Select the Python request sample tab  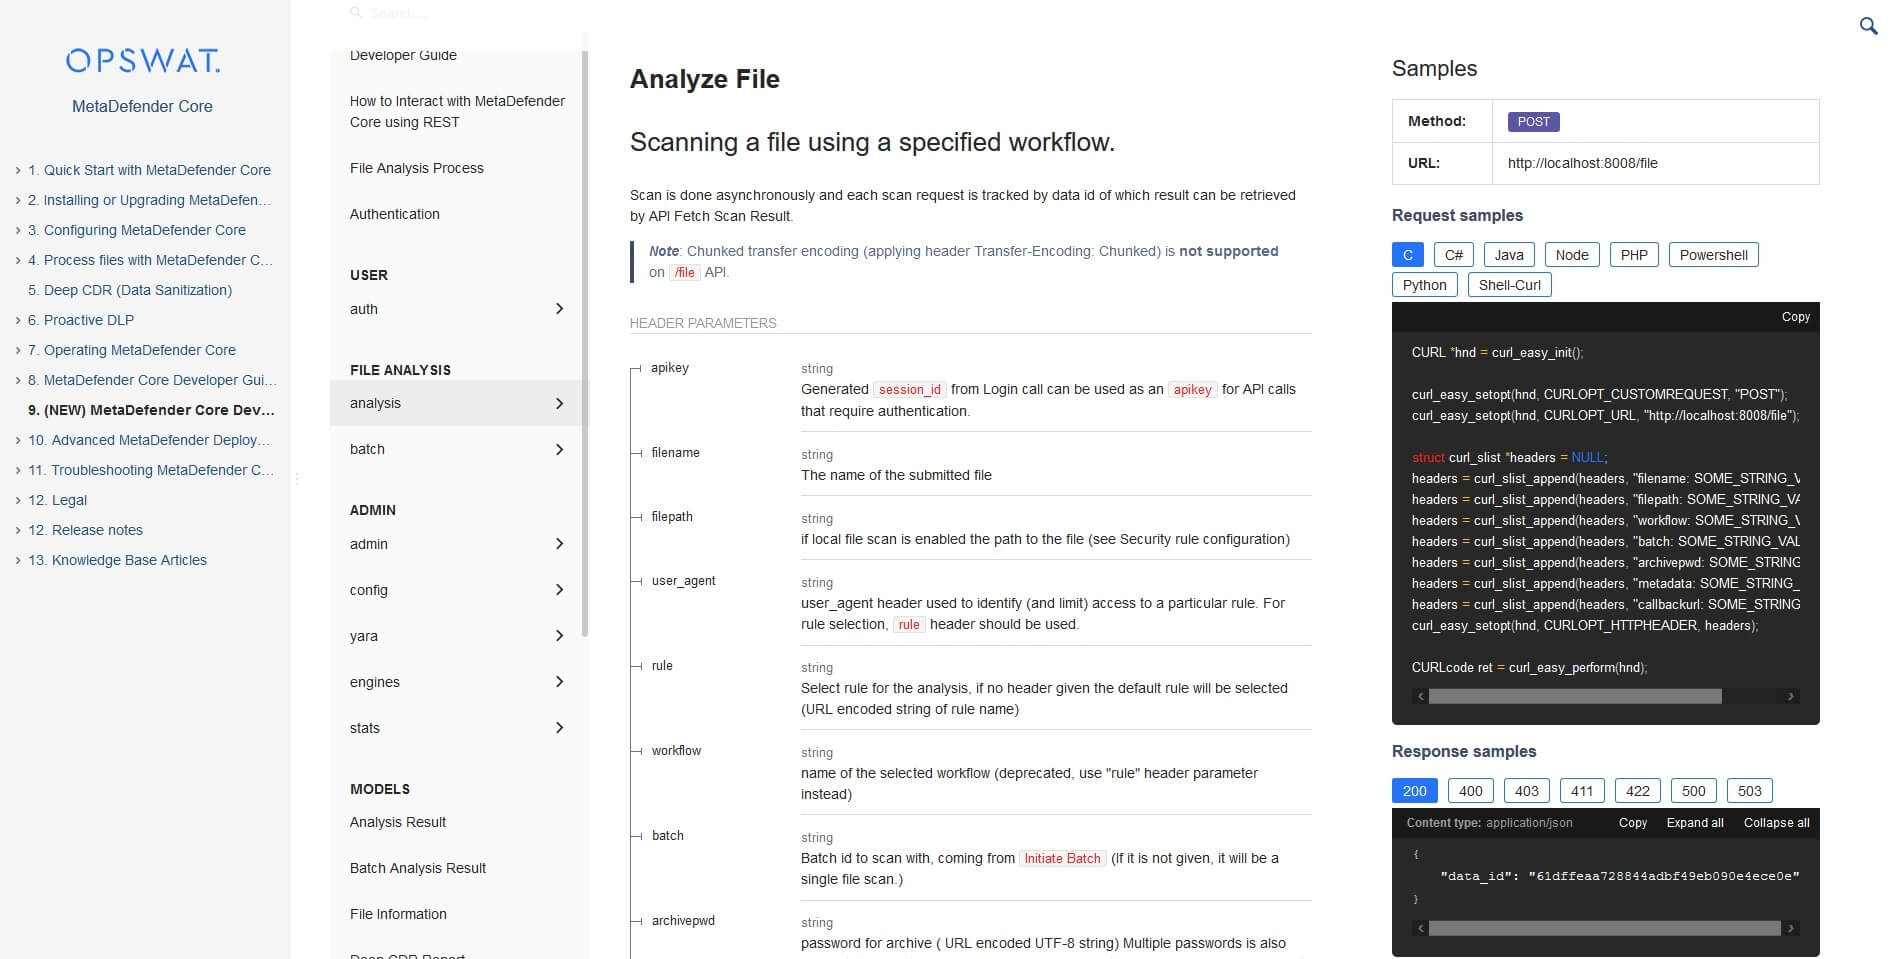(x=1424, y=285)
